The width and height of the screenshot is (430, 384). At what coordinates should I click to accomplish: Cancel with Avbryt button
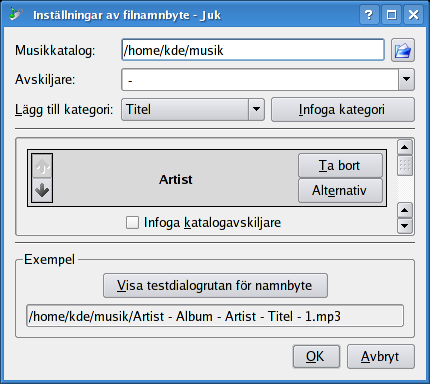click(x=381, y=356)
